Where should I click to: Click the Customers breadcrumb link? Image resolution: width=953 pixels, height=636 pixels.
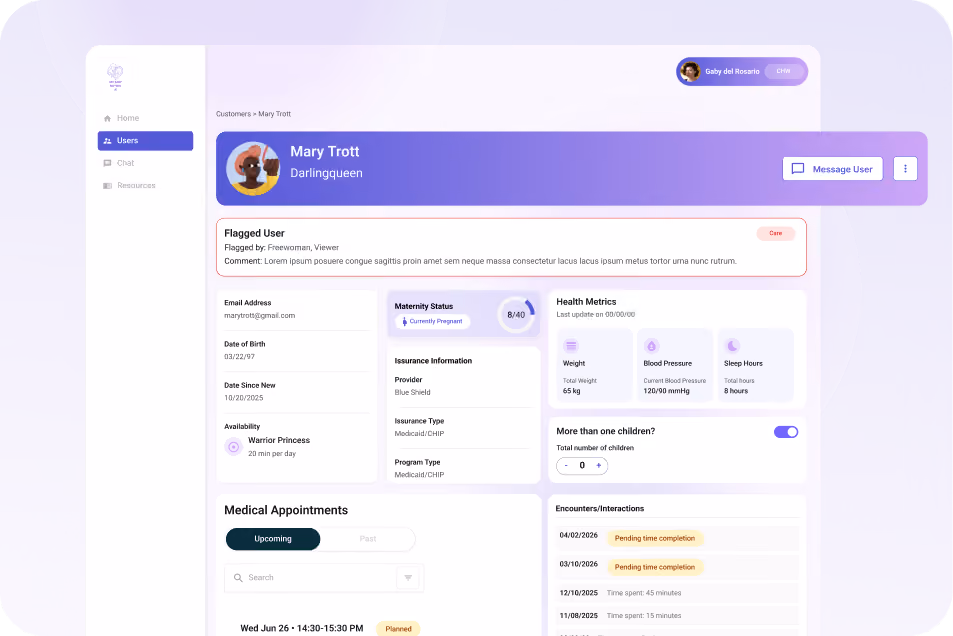click(233, 114)
